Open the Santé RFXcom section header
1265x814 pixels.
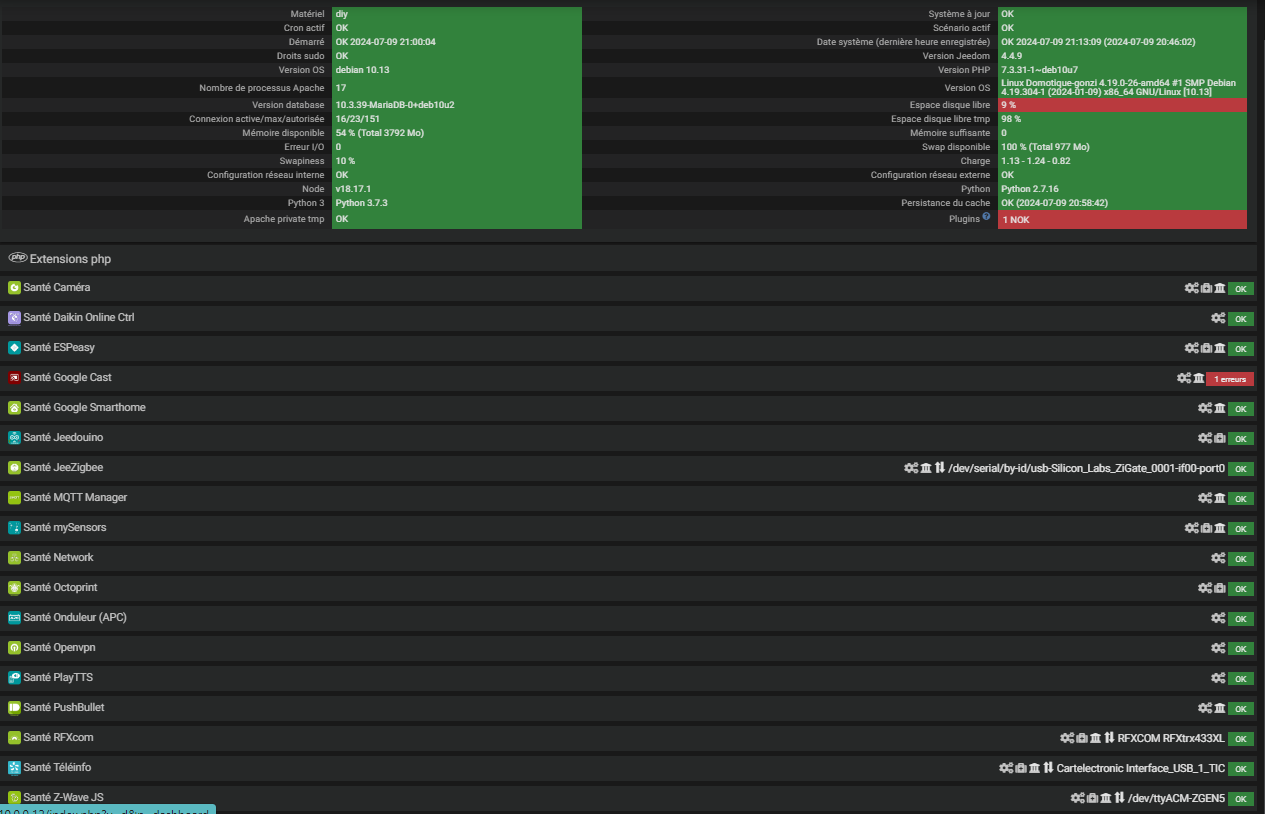tap(630, 738)
